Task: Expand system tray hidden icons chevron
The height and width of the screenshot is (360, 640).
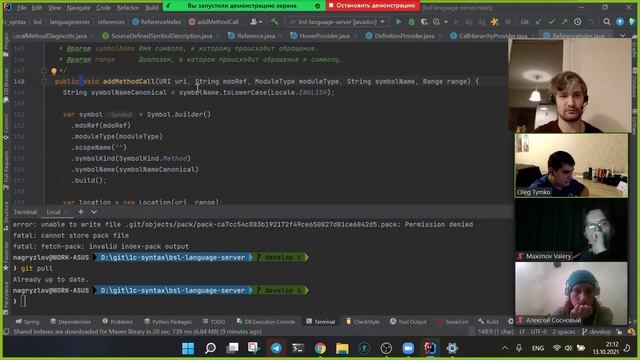Action: pyautogui.click(x=505, y=348)
